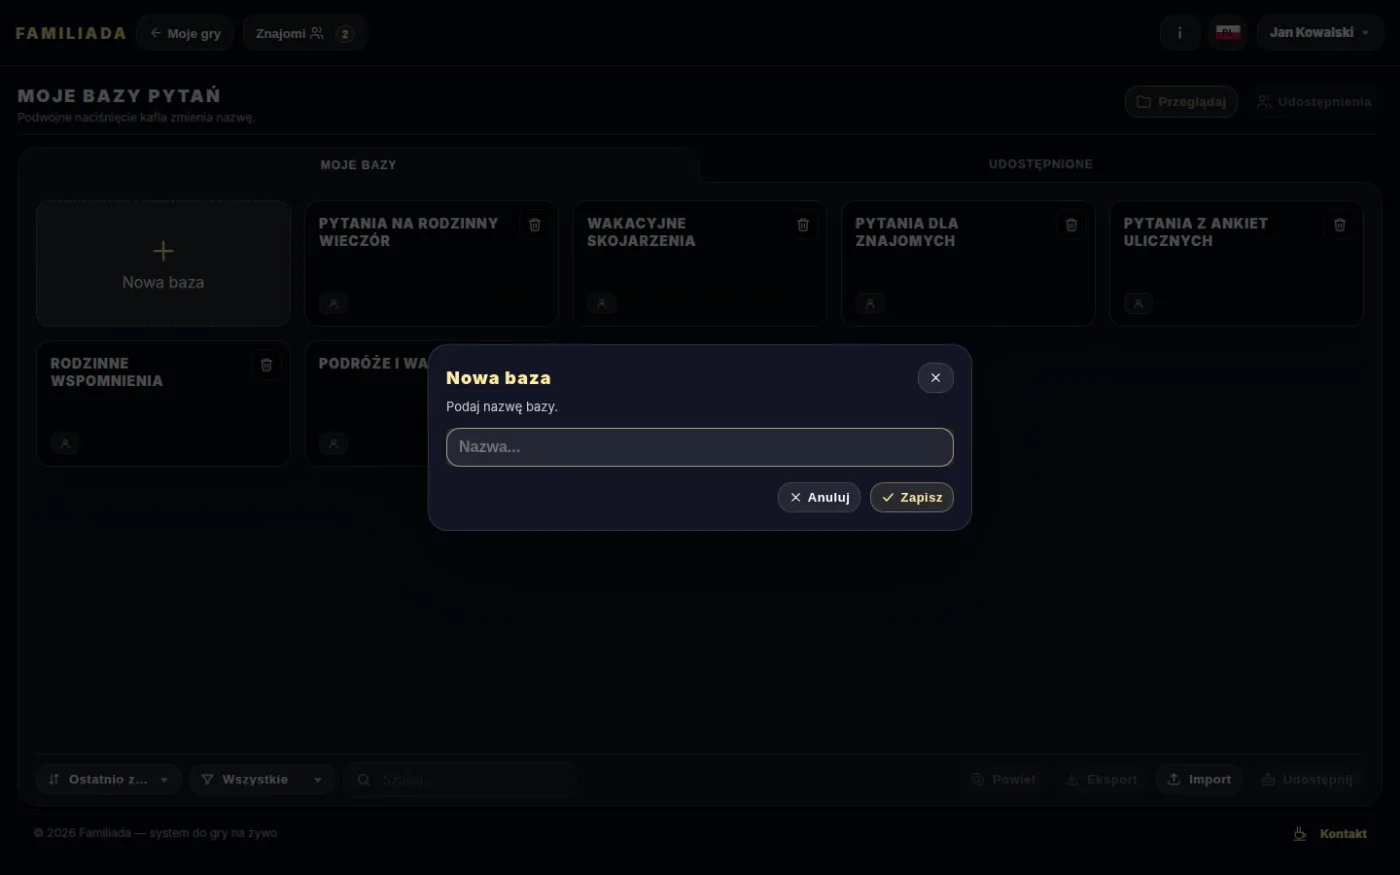Select the Pytania dla znajomych card title

tap(906, 232)
